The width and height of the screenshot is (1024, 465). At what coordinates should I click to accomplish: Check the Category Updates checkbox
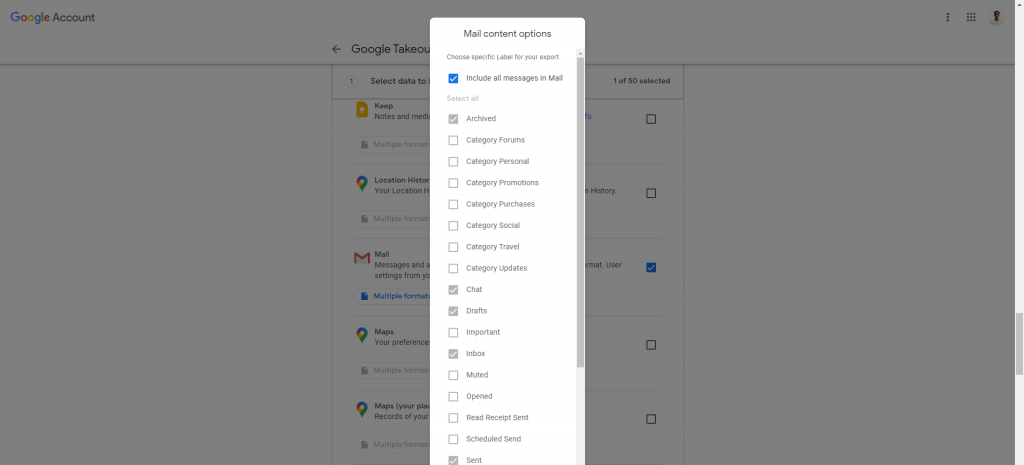click(453, 268)
